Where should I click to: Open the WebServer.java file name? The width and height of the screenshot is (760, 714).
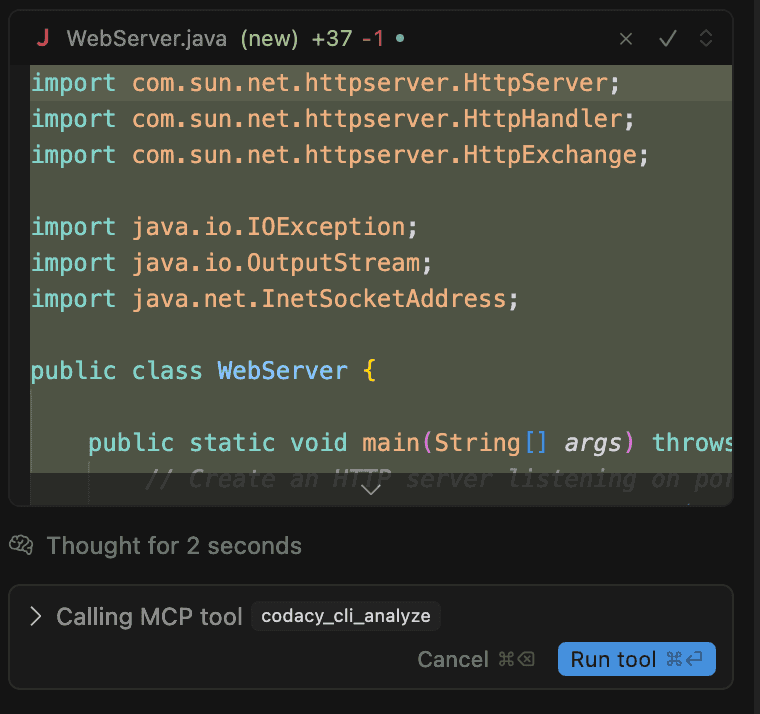click(x=147, y=39)
